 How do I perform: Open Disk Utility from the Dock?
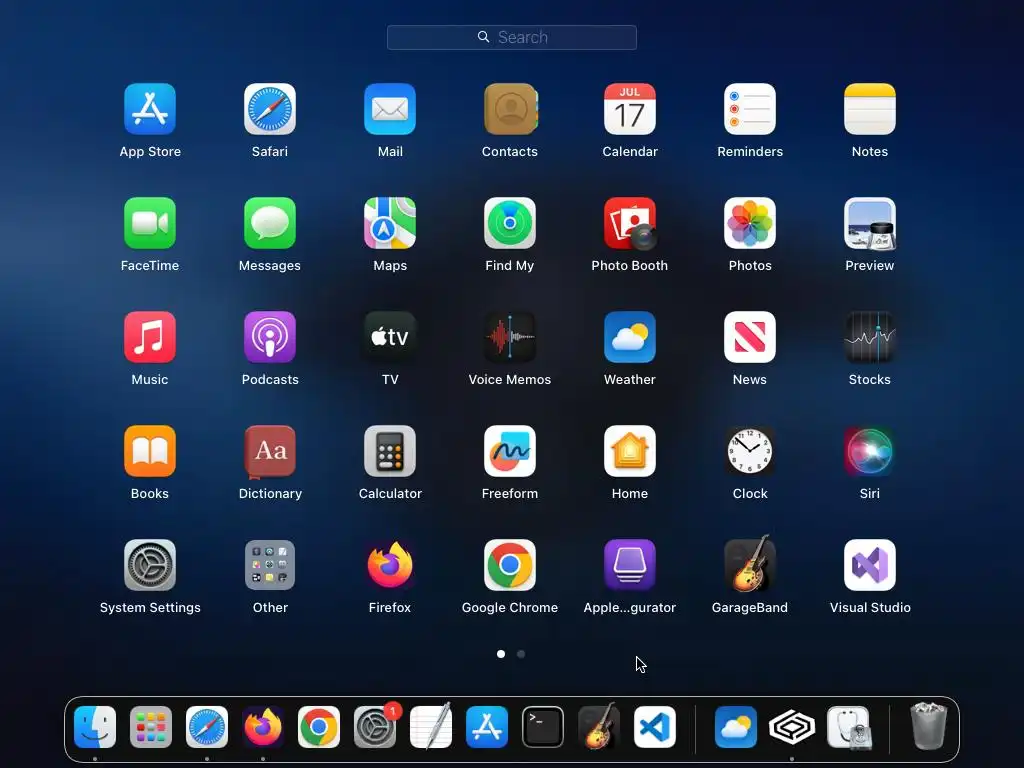point(848,727)
